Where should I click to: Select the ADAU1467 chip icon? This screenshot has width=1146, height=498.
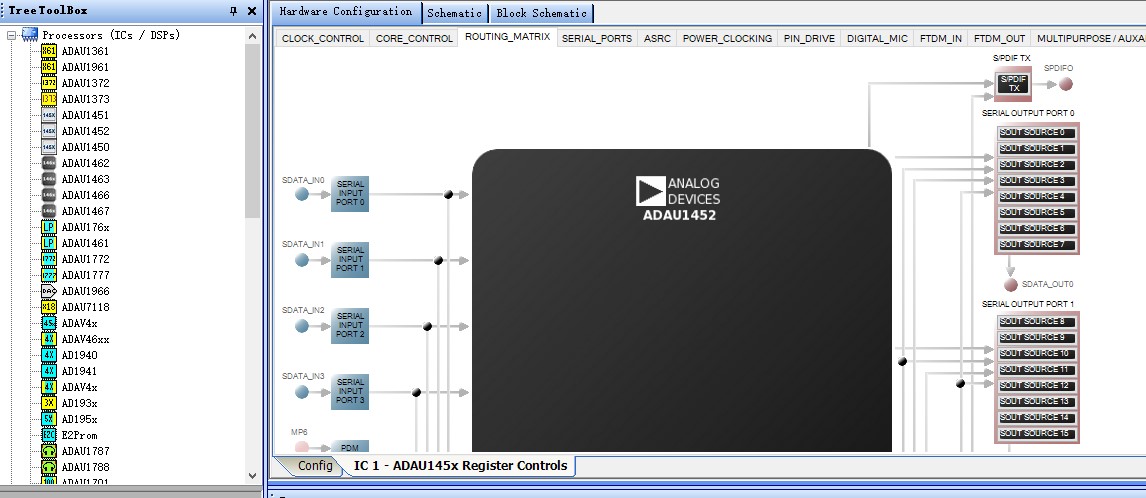[49, 211]
